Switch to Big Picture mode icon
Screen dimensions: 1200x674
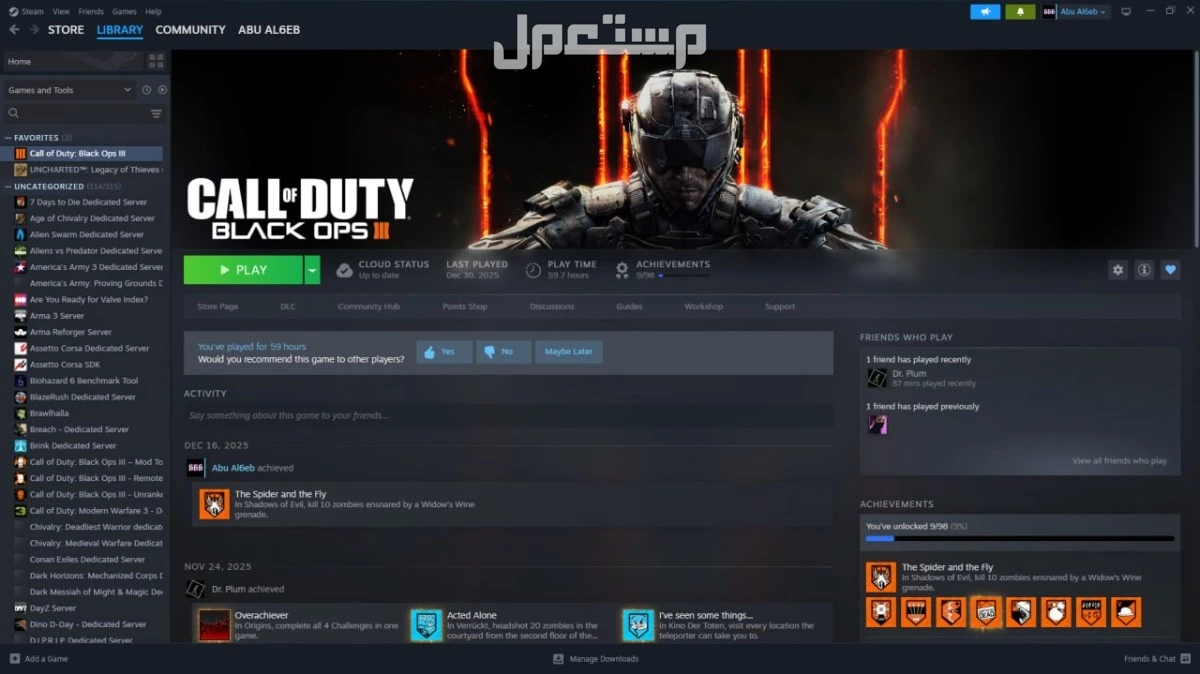[x=1126, y=12]
